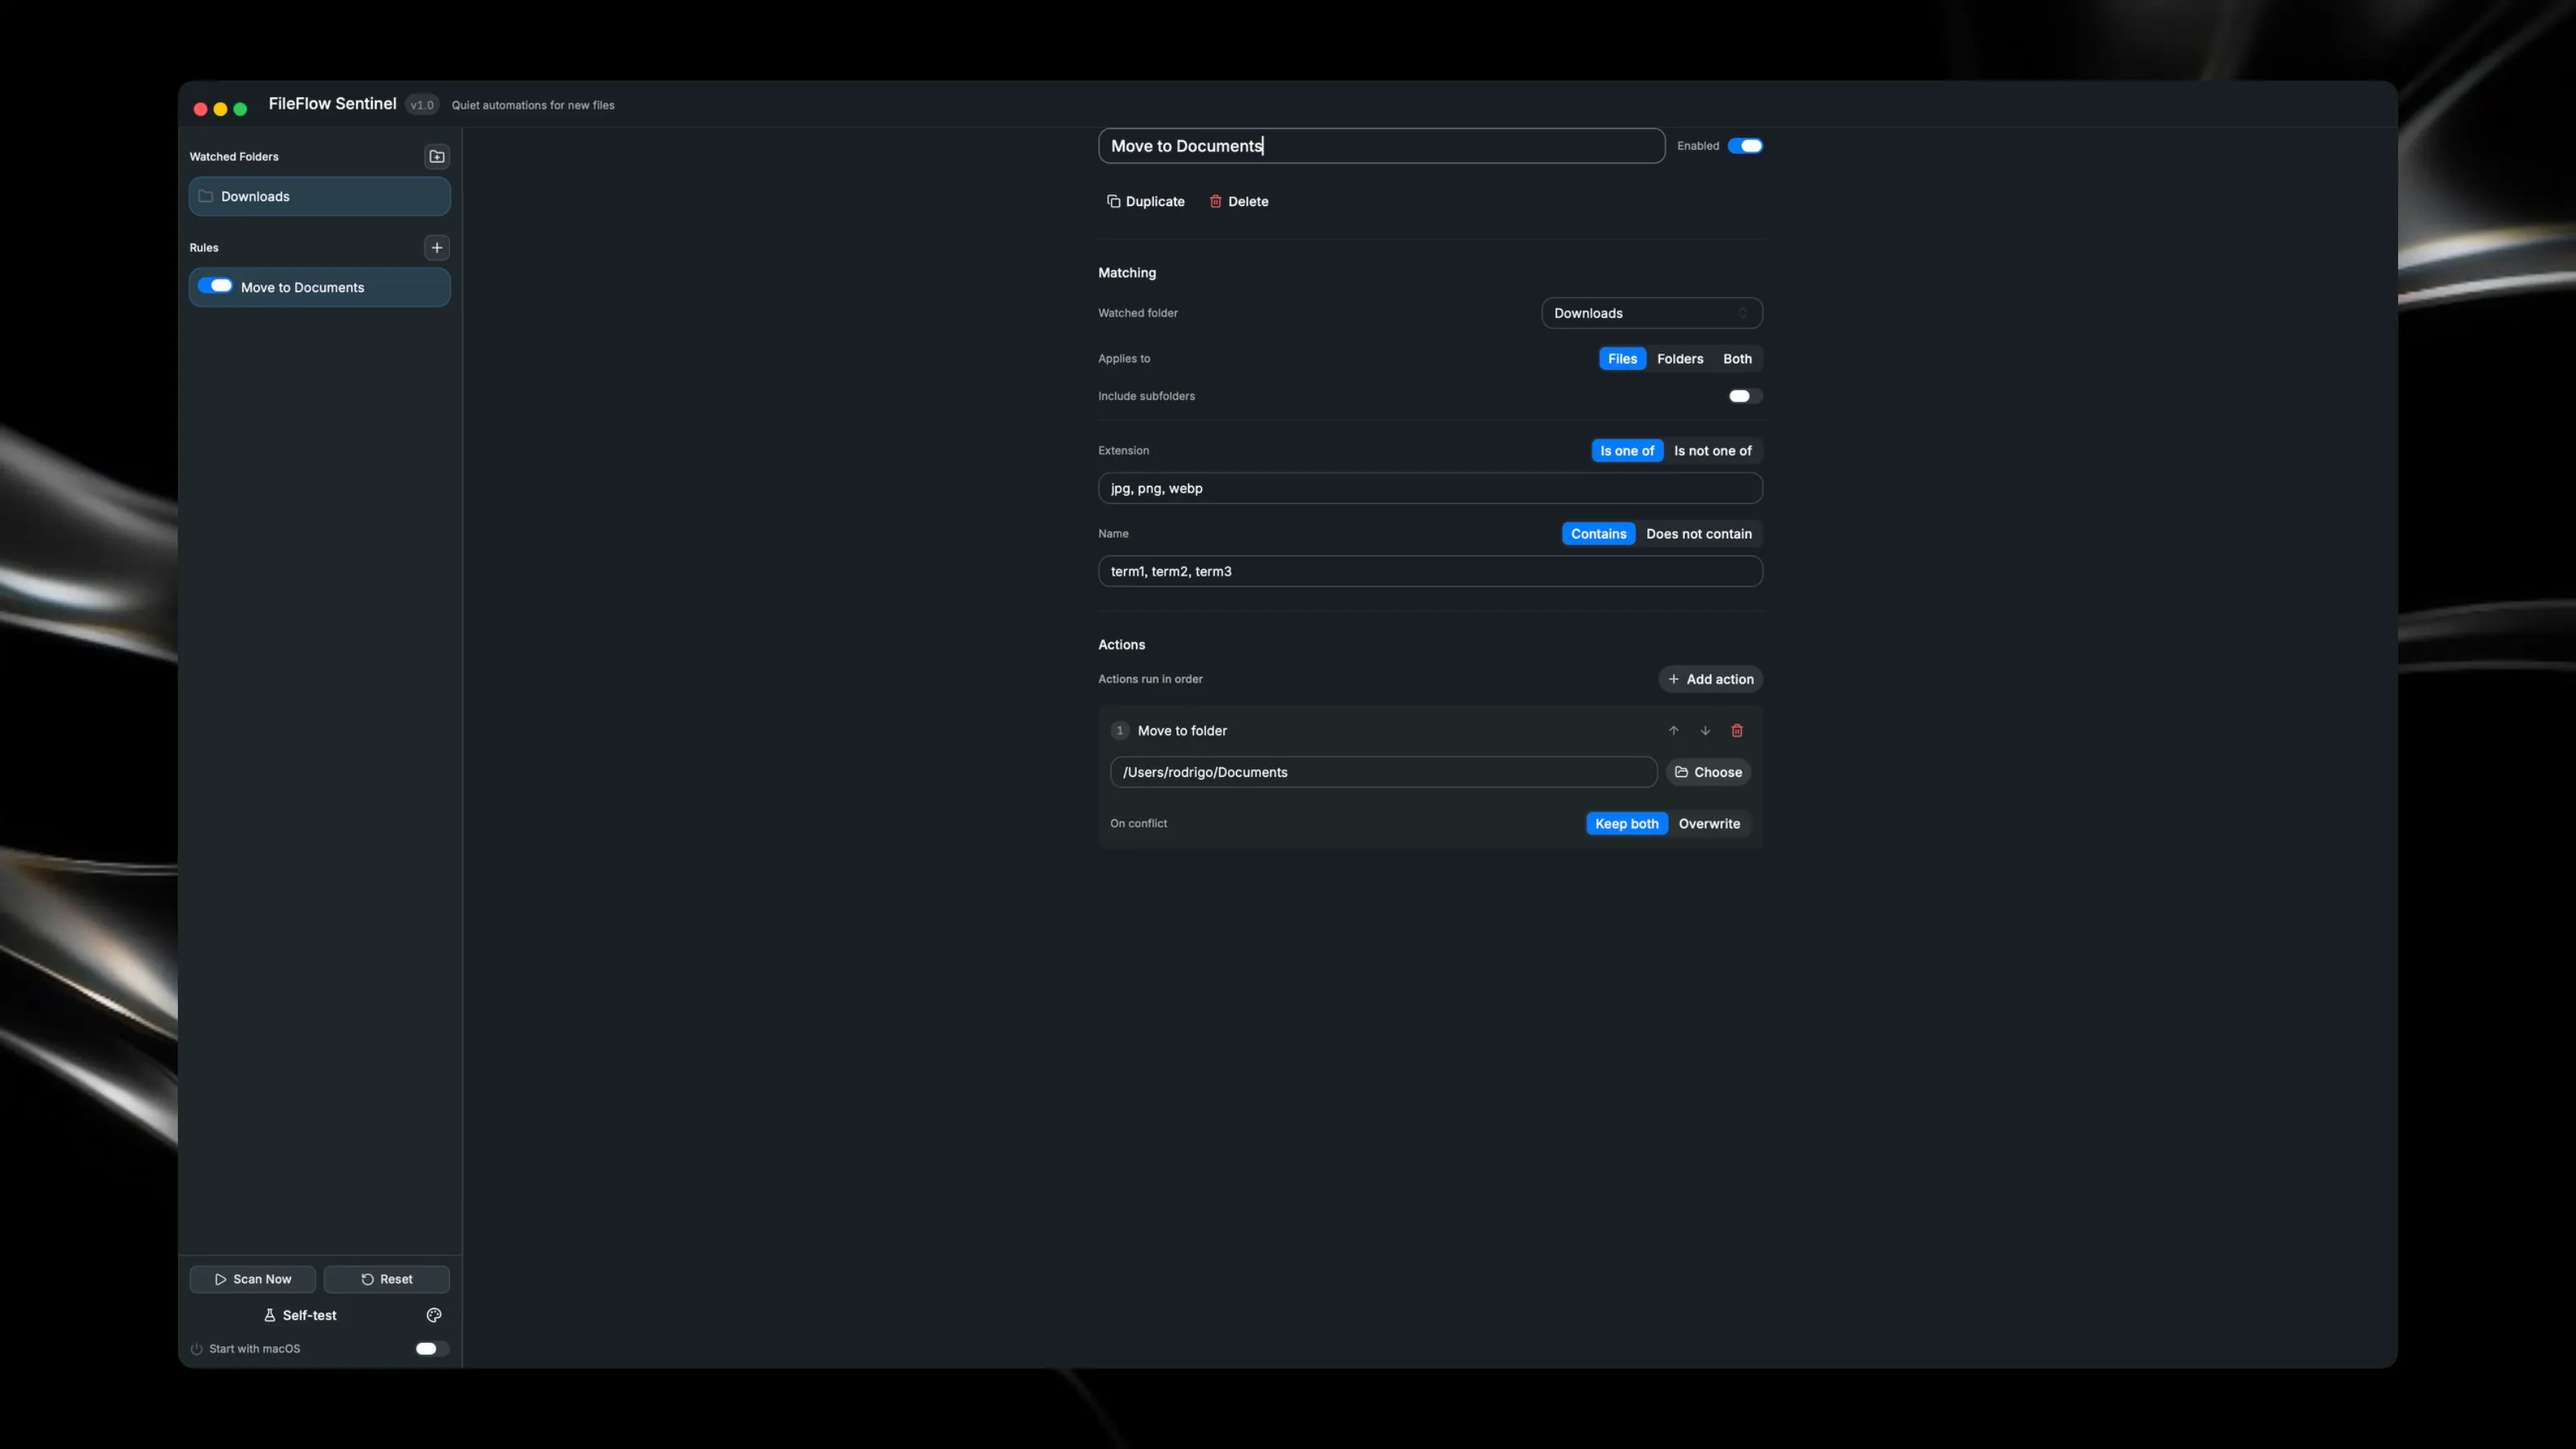Click the 'Actions run in order' label
The height and width of the screenshot is (1449, 2576).
pos(1150,679)
